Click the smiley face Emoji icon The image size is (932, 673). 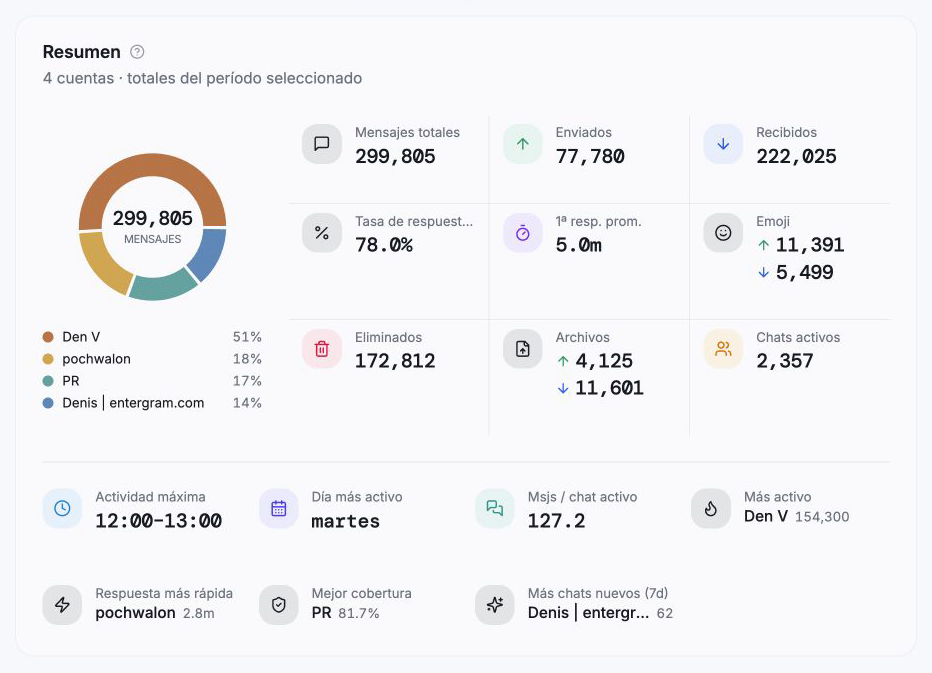[723, 233]
